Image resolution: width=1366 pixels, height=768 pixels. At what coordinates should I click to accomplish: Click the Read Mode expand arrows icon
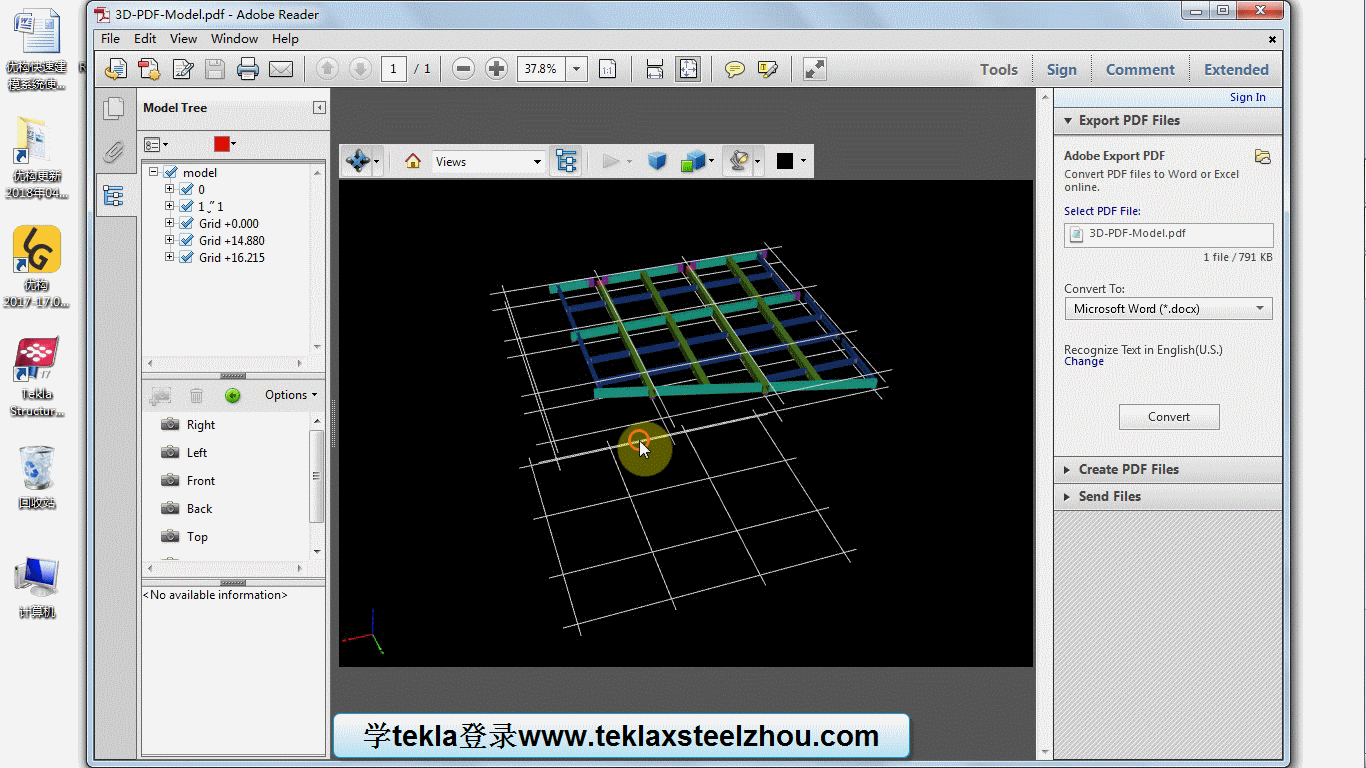click(815, 69)
